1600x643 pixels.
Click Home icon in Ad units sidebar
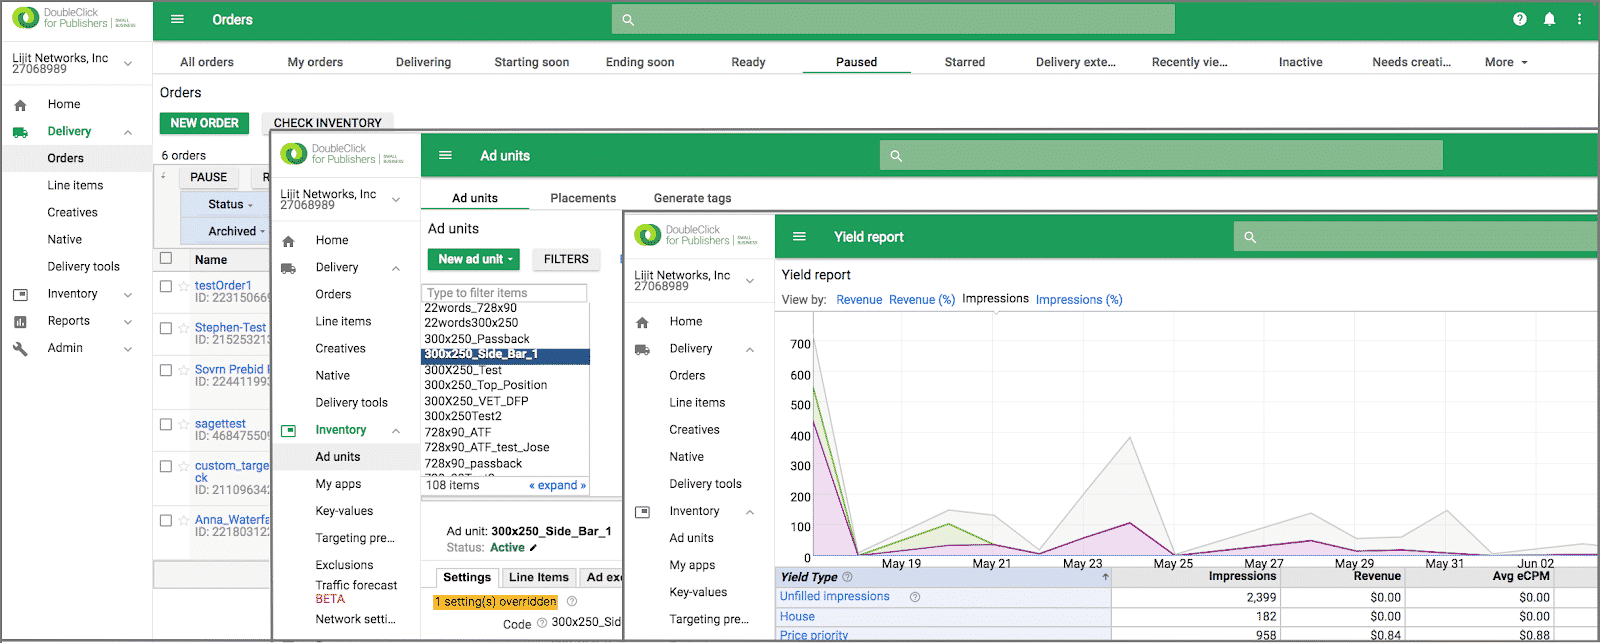pyautogui.click(x=288, y=241)
